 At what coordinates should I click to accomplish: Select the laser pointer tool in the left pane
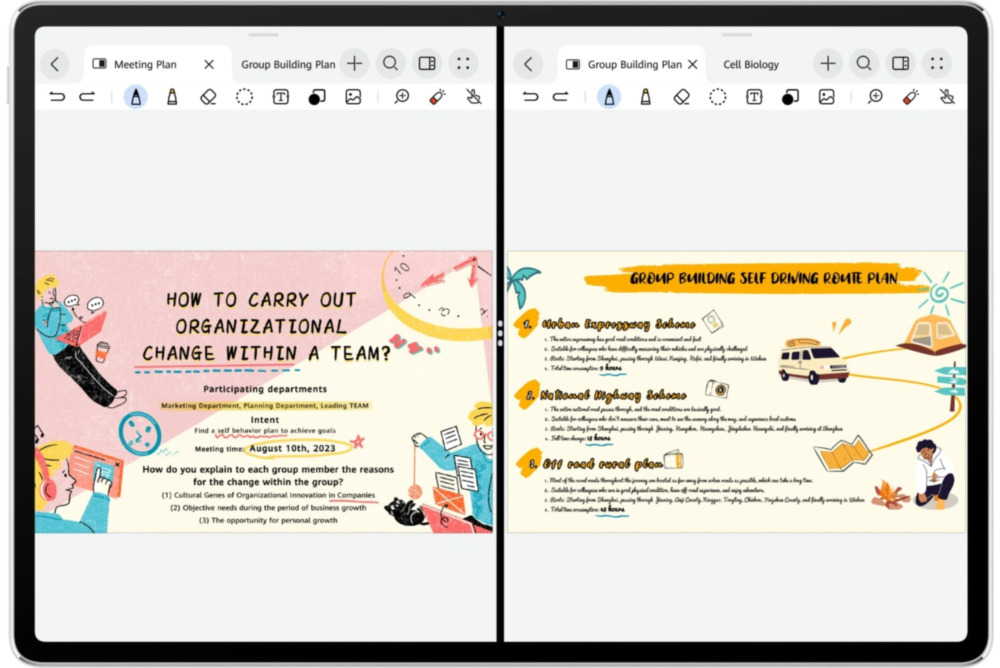pos(437,97)
